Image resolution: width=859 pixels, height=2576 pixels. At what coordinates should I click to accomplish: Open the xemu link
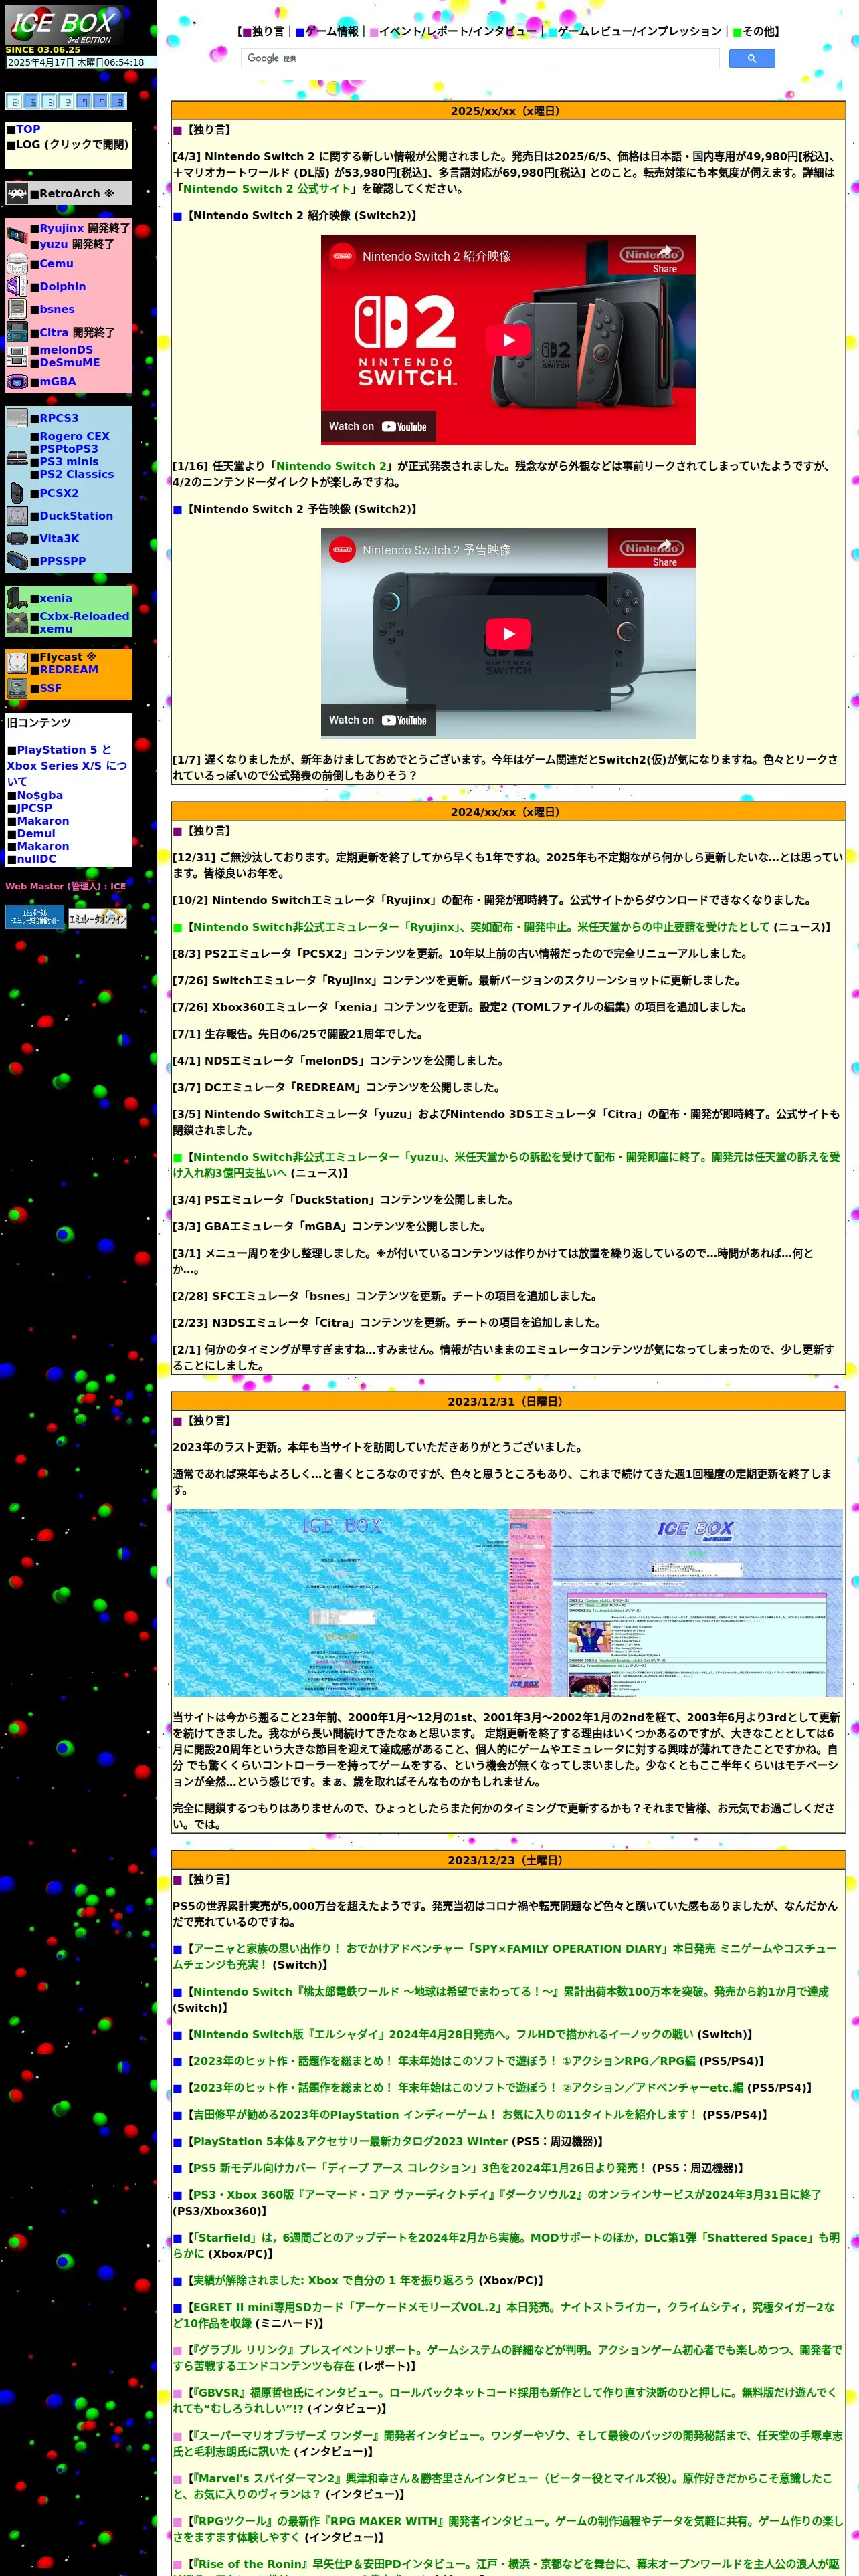click(56, 629)
